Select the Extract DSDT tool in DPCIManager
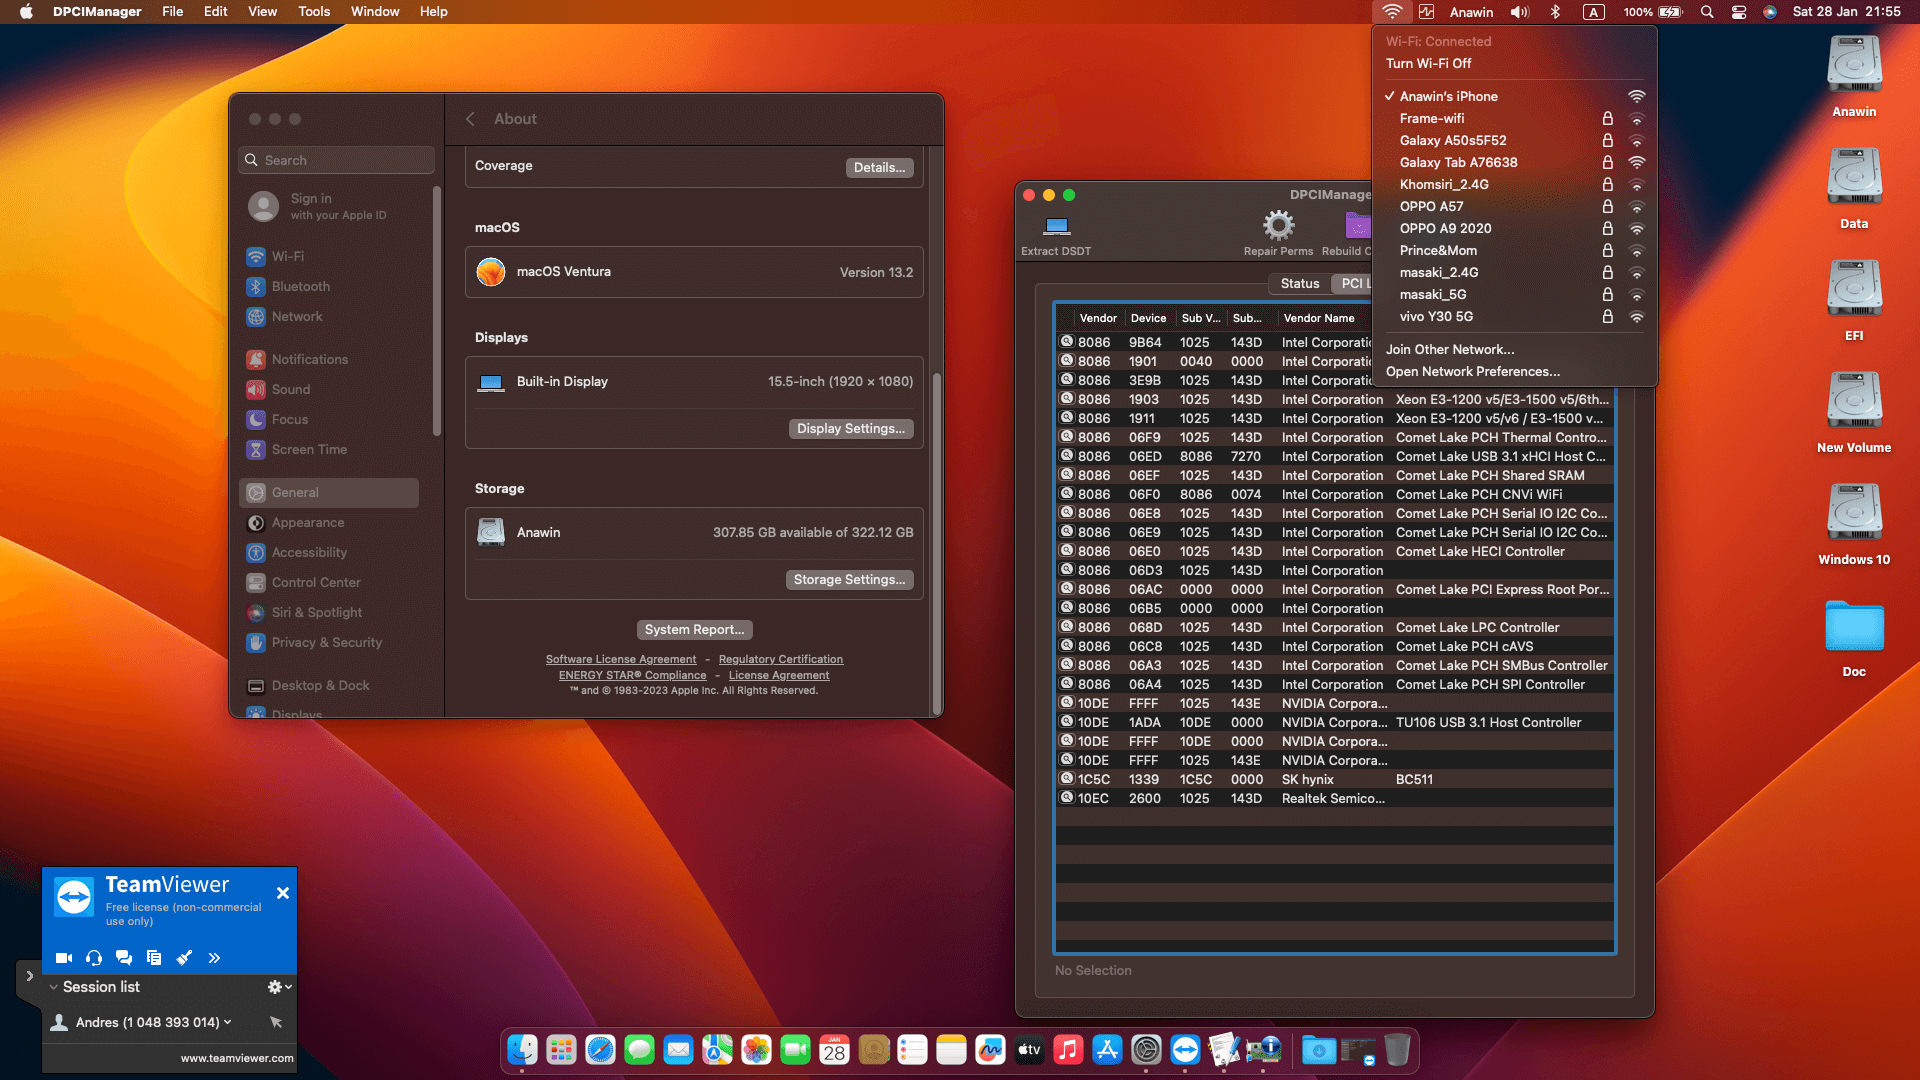Image resolution: width=1920 pixels, height=1080 pixels. (1055, 232)
